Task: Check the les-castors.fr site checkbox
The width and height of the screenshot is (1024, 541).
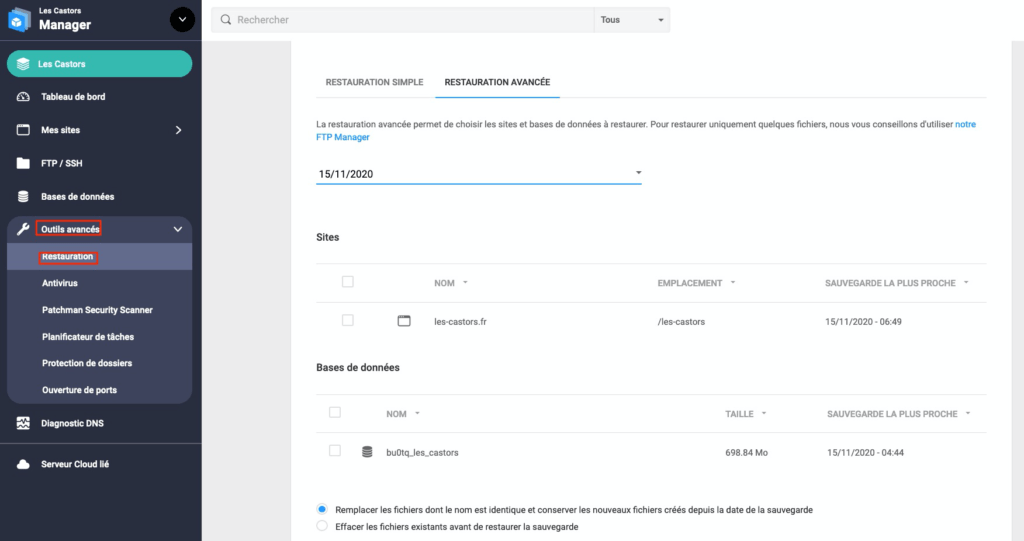Action: tap(348, 320)
